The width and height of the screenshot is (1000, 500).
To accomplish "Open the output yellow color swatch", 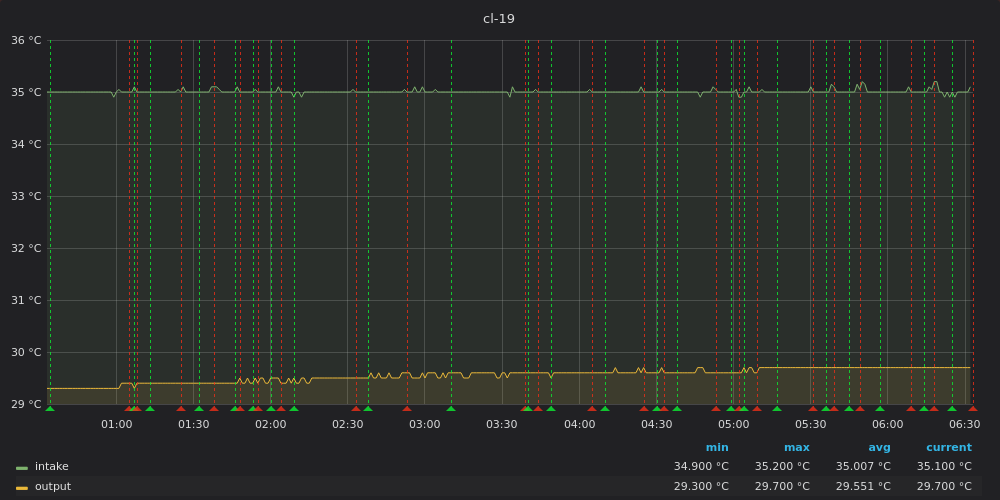I will 22,489.
